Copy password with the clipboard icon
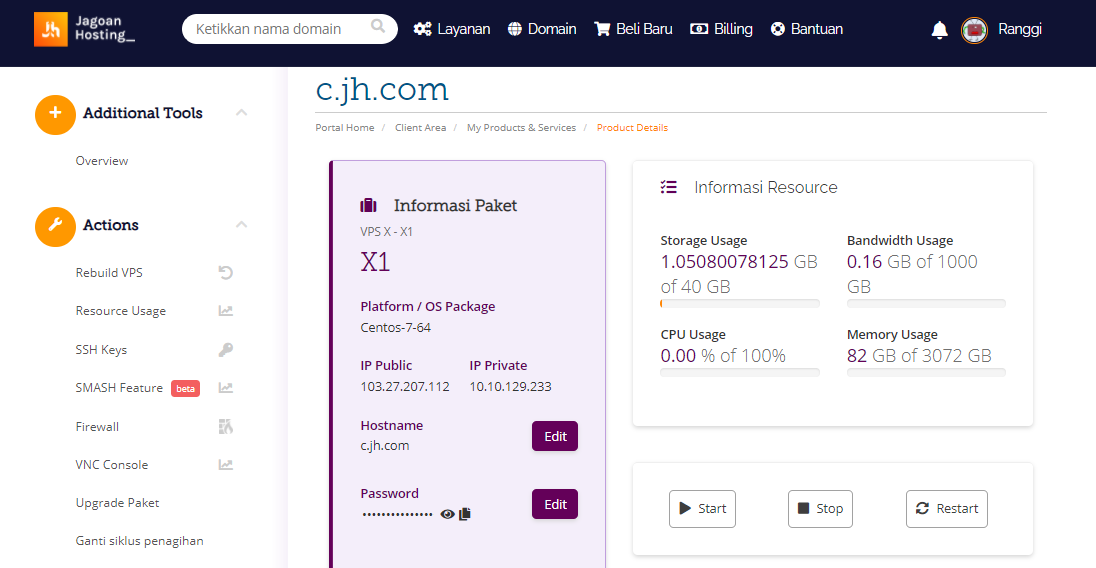The width and height of the screenshot is (1096, 568). 465,514
